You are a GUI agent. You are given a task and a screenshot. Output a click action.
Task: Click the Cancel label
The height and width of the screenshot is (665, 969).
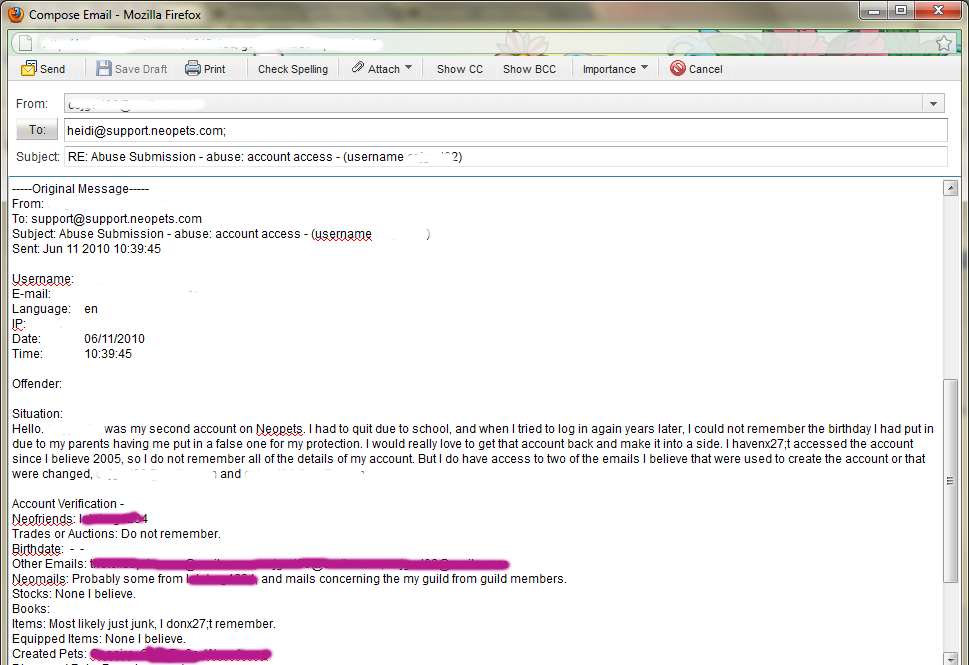coord(706,69)
